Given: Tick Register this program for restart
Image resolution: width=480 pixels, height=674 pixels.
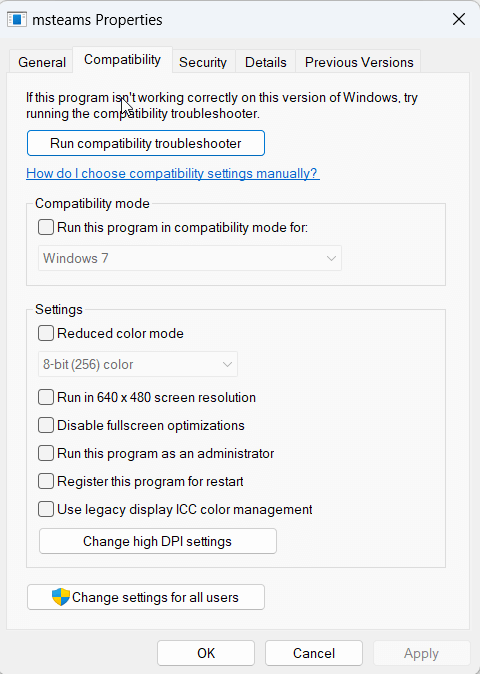Looking at the screenshot, I should pyautogui.click(x=46, y=481).
